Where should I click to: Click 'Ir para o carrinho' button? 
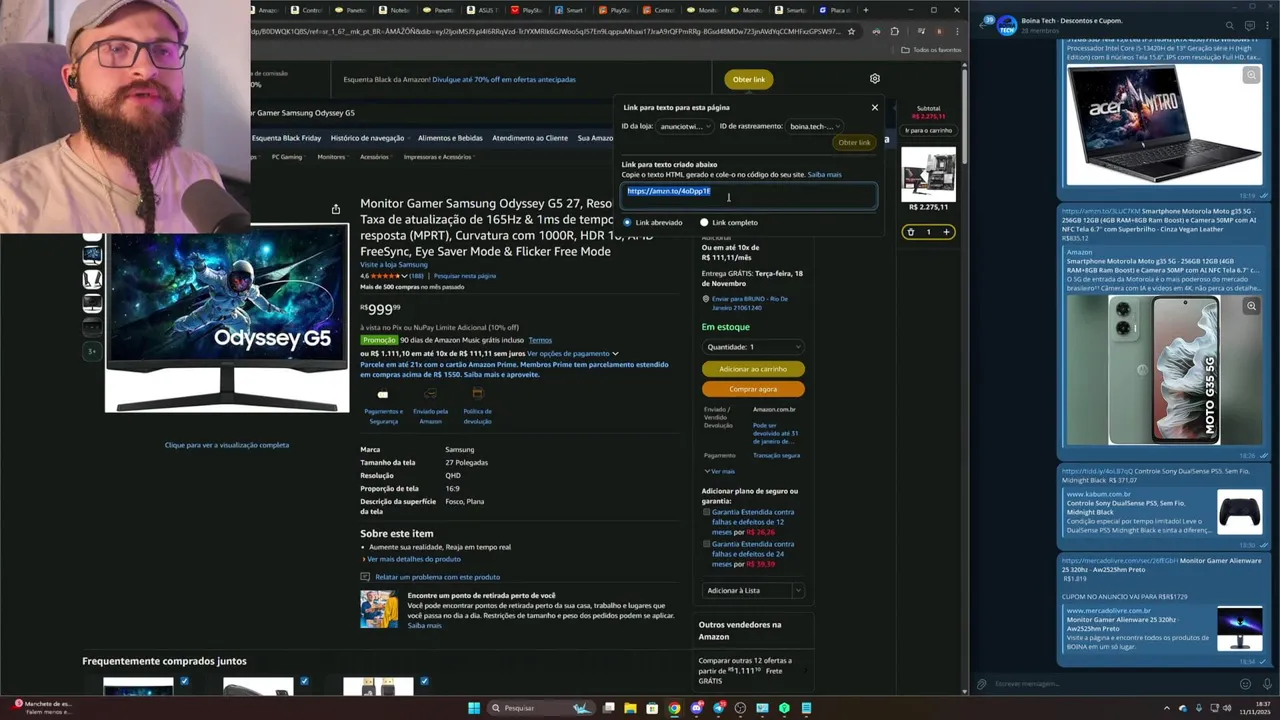click(928, 130)
